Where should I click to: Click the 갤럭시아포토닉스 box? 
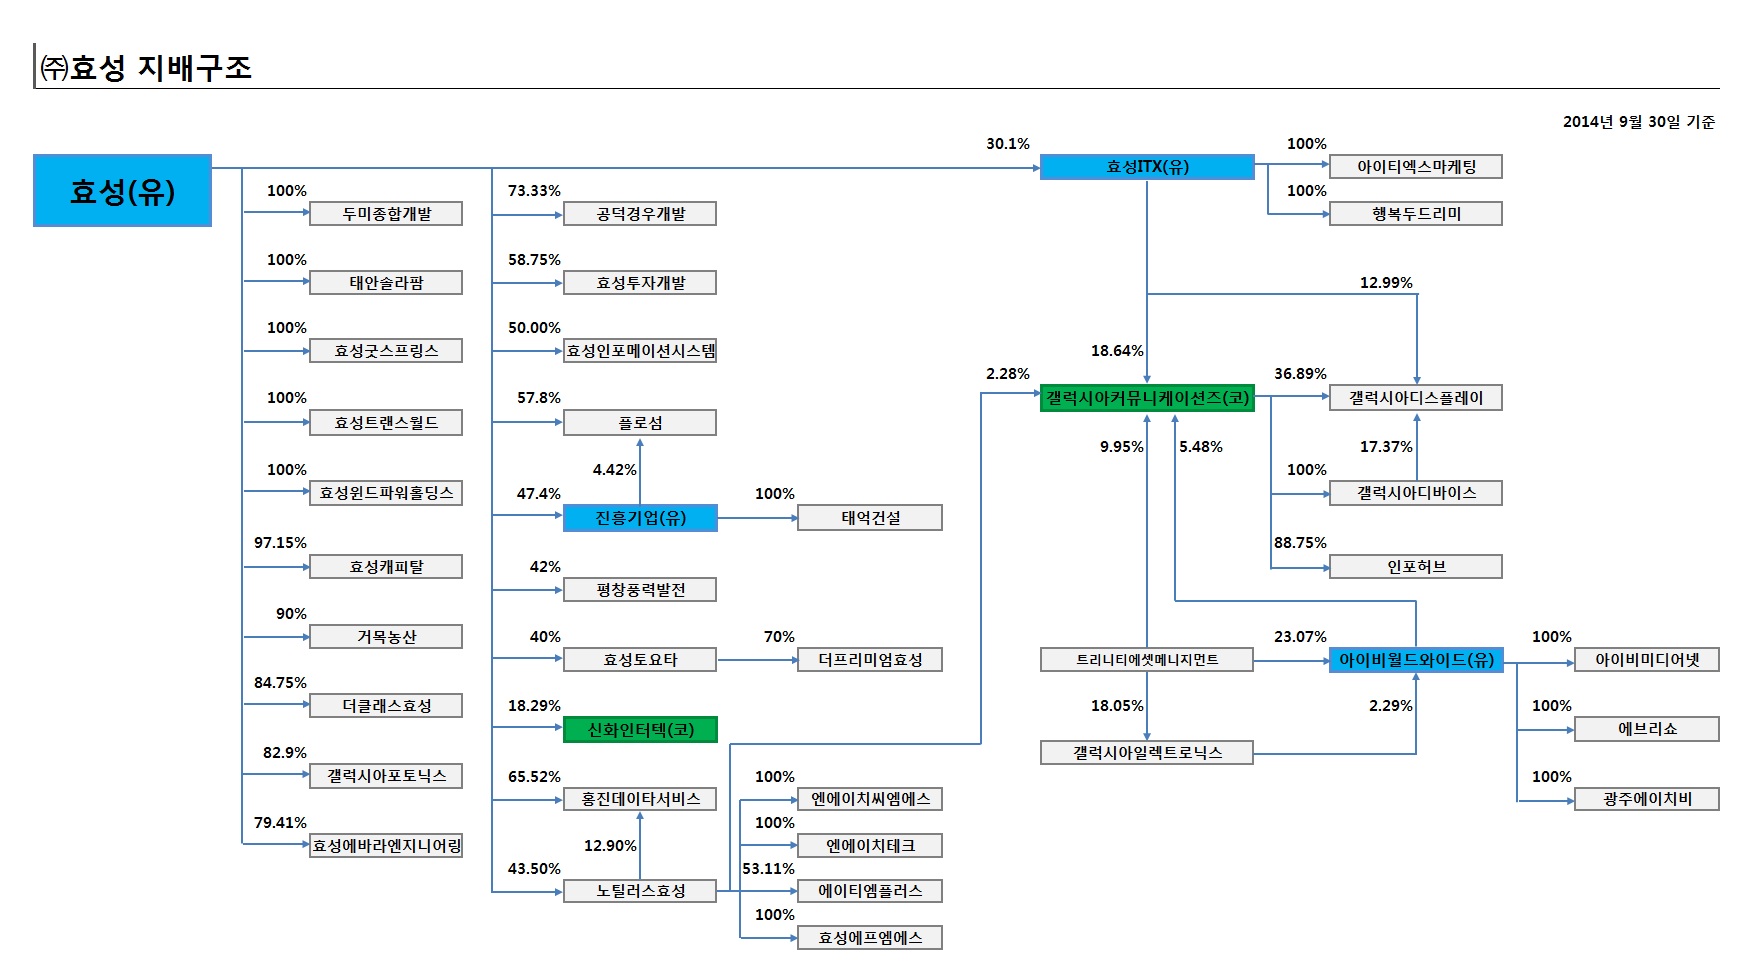386,776
